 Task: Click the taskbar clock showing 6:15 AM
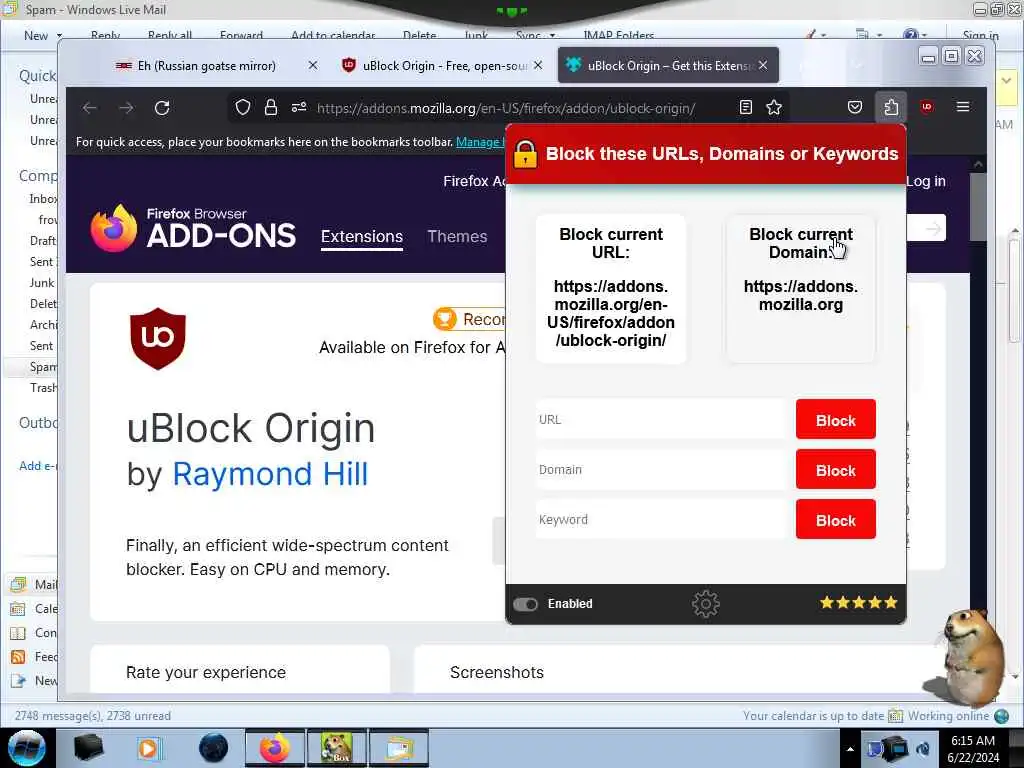(973, 741)
